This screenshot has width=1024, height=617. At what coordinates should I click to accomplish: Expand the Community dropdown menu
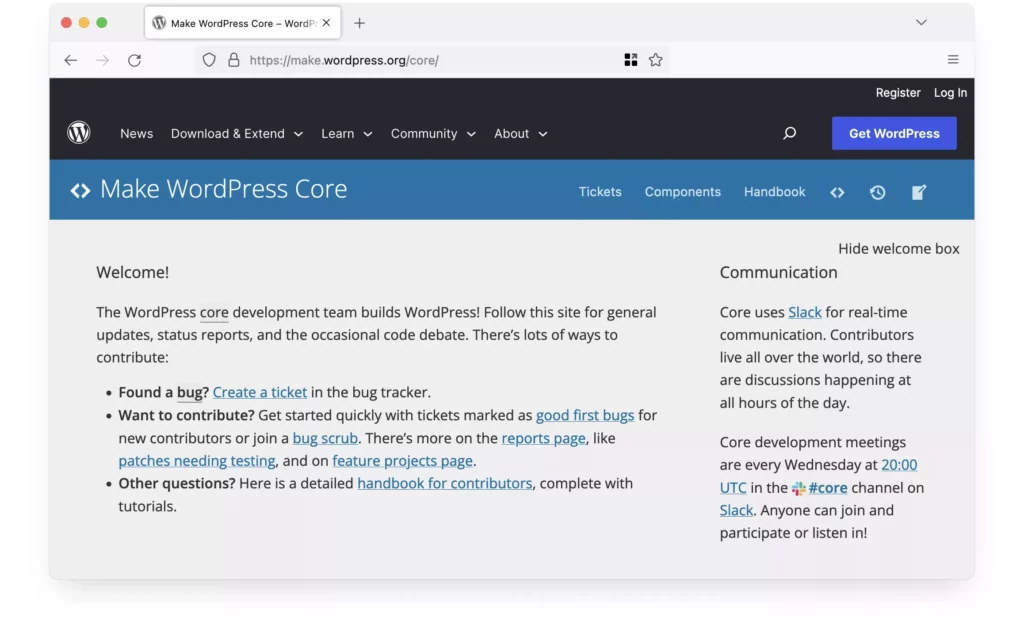tap(433, 133)
